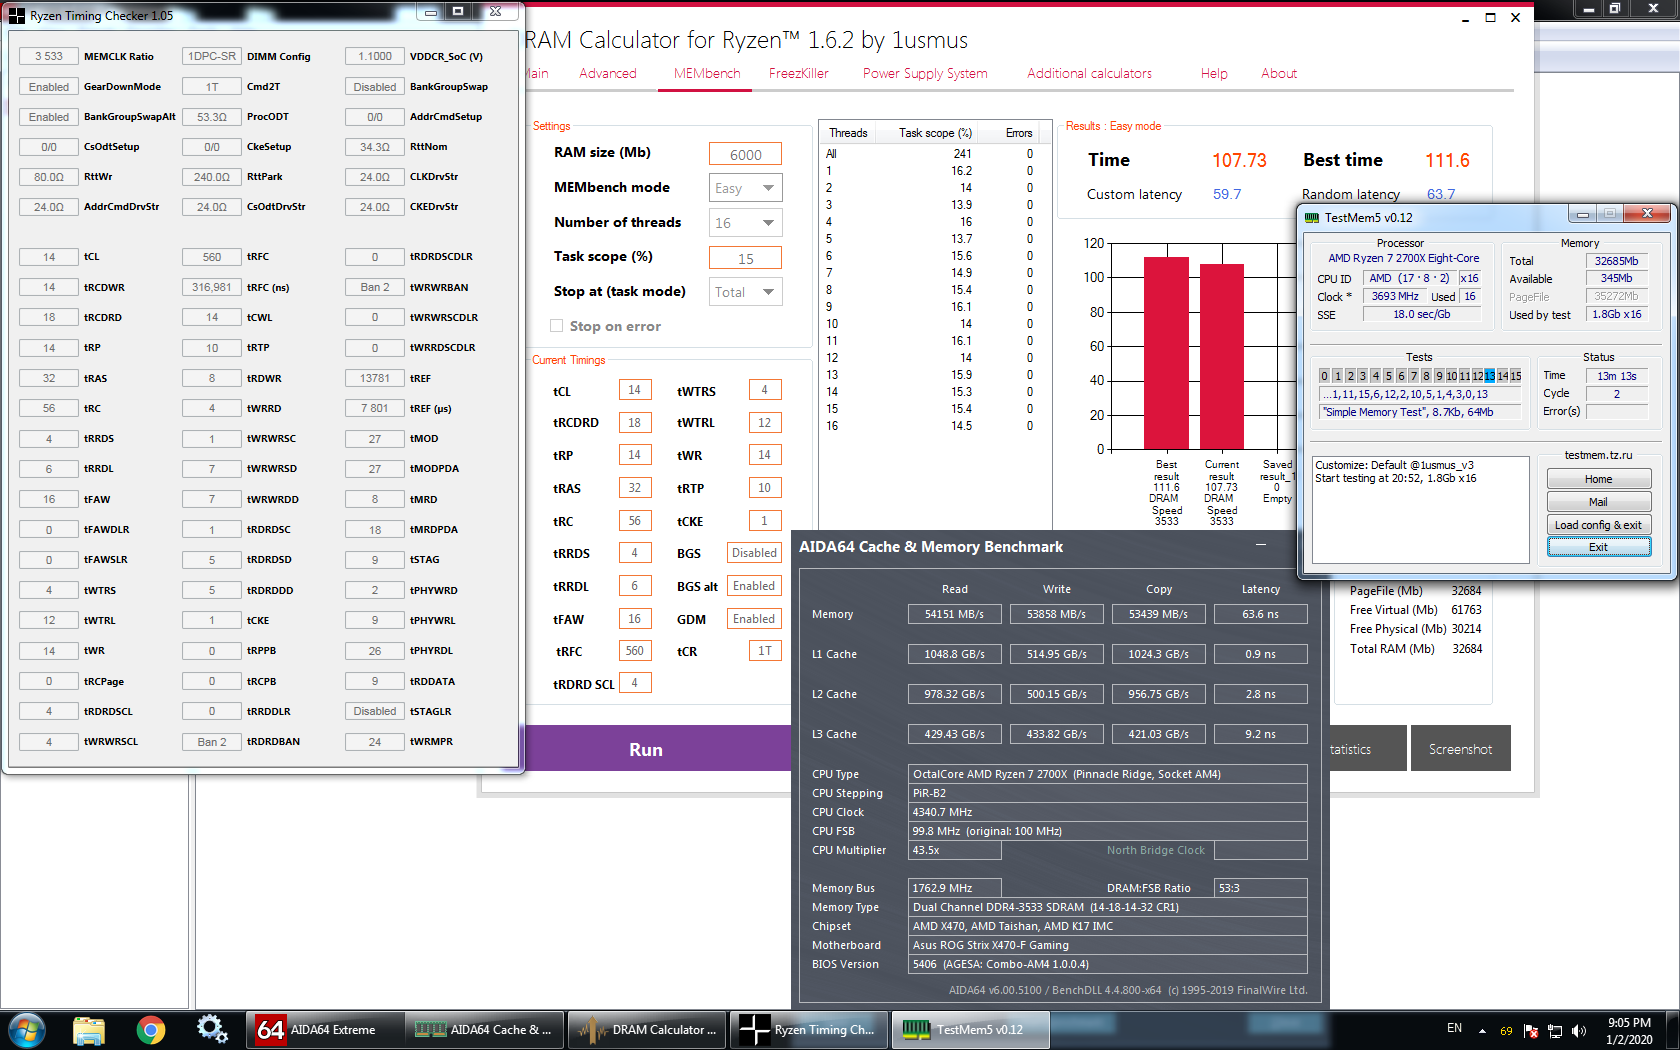The image size is (1680, 1050).
Task: Switch to the Main tab
Action: tap(536, 73)
